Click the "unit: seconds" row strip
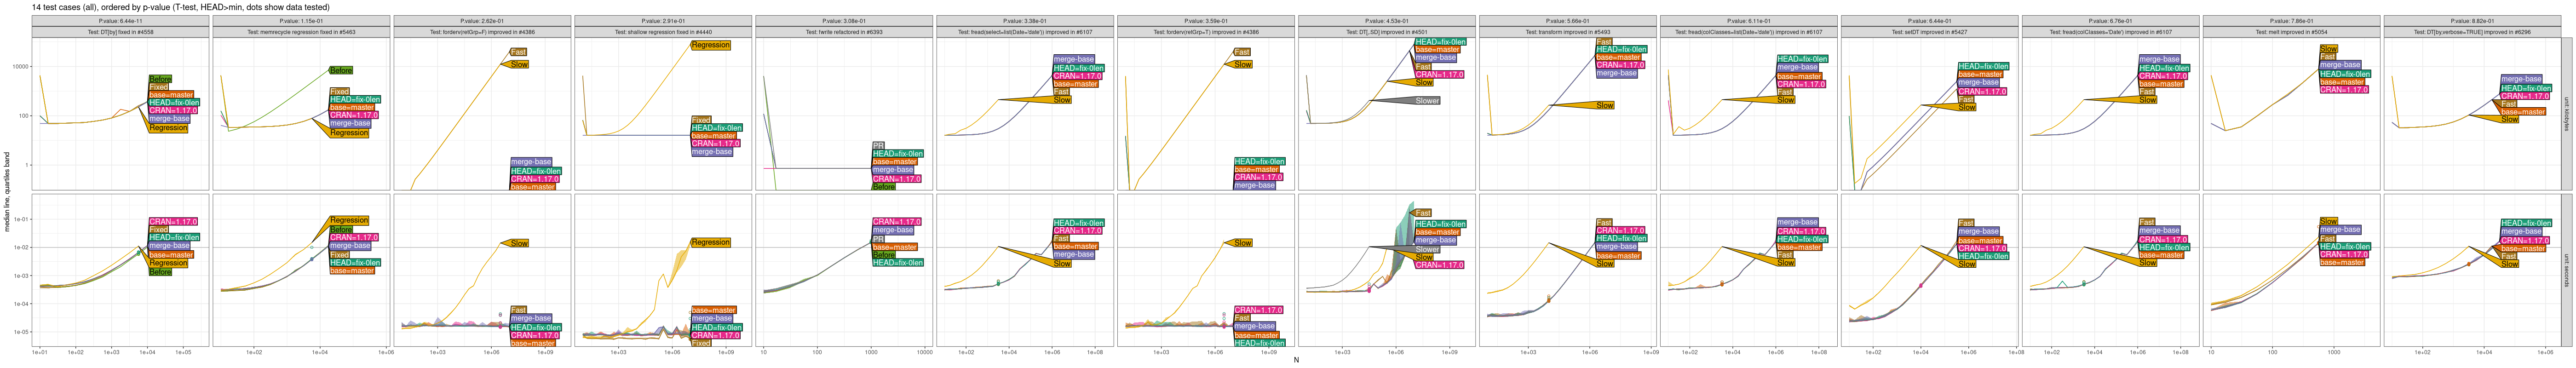Screen dimensions: 2576x368 tap(2566, 270)
